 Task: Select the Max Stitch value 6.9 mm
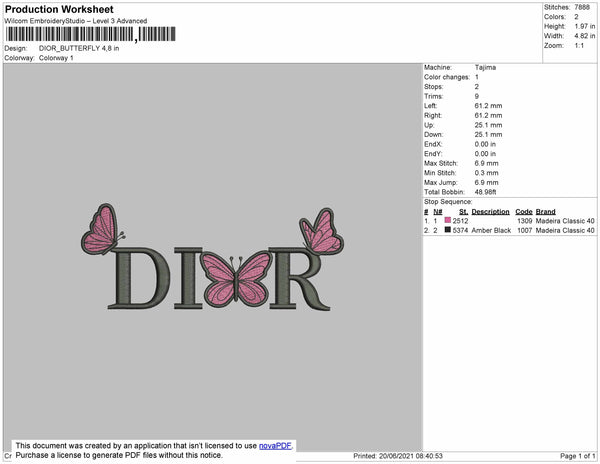pyautogui.click(x=486, y=163)
